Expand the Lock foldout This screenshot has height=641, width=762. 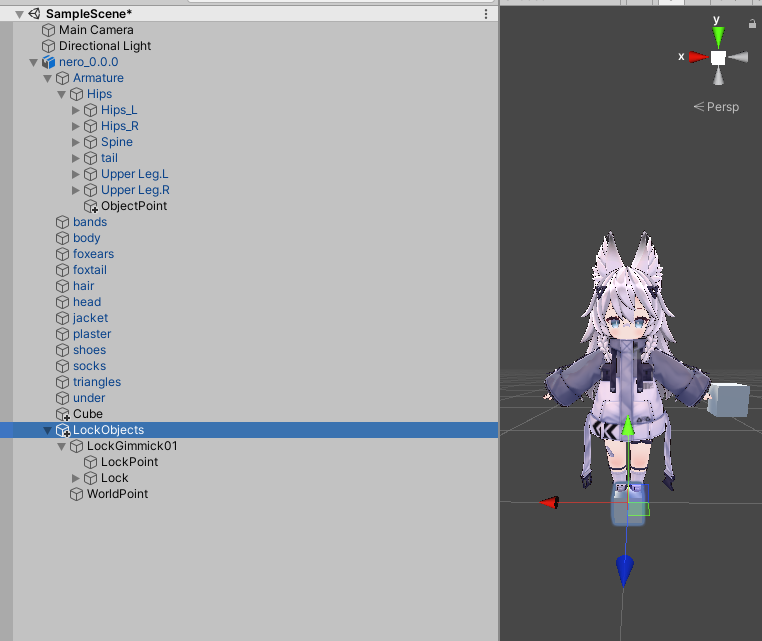76,479
